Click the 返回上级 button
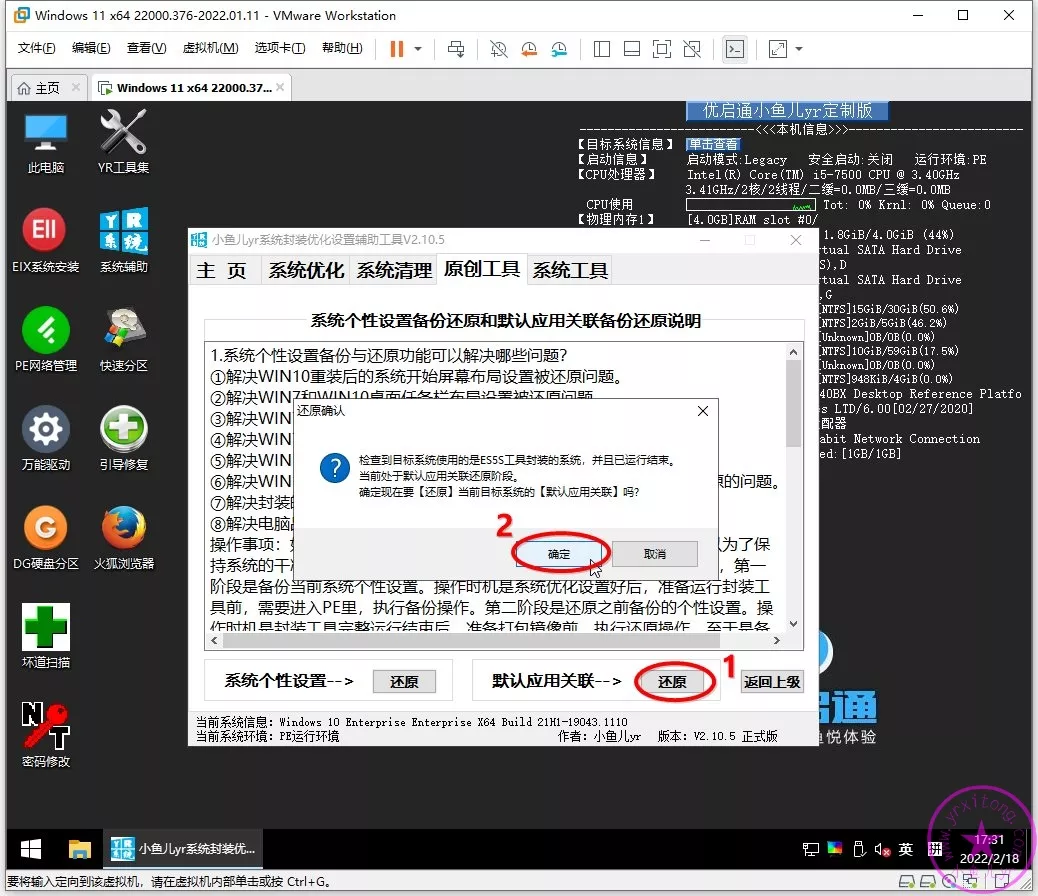 773,681
